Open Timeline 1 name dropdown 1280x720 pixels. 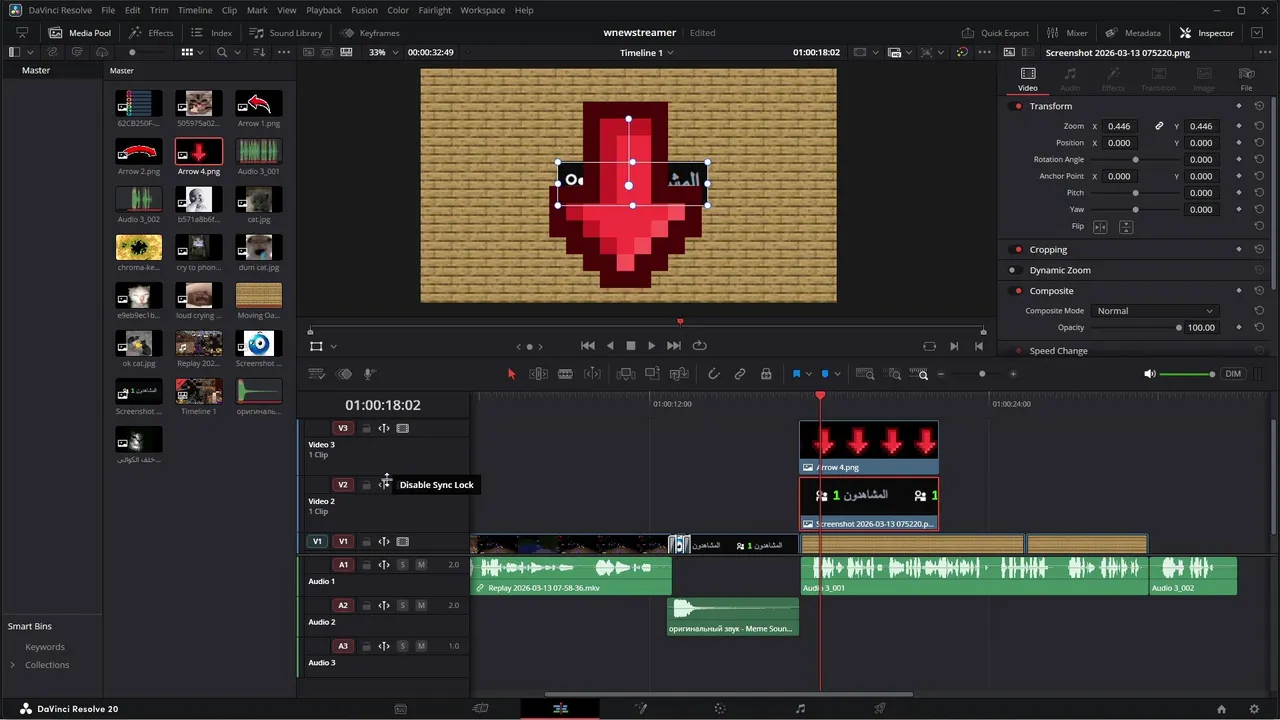[647, 52]
